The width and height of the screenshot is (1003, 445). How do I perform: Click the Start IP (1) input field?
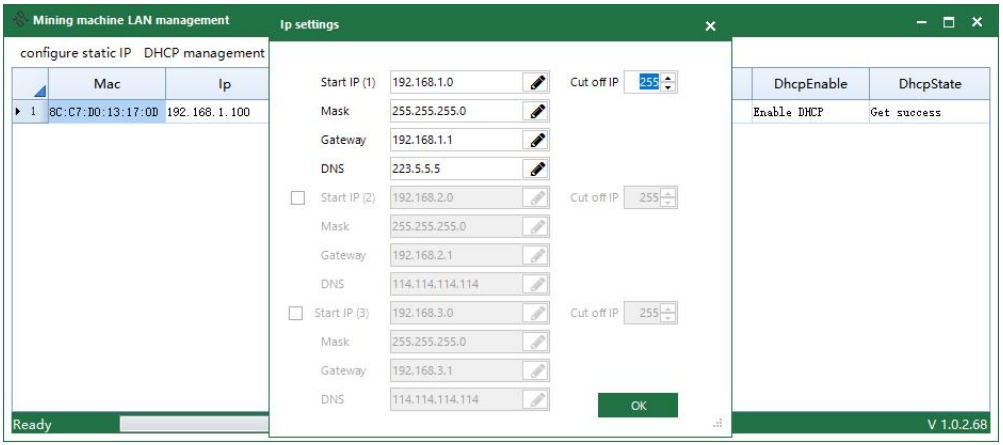(454, 82)
